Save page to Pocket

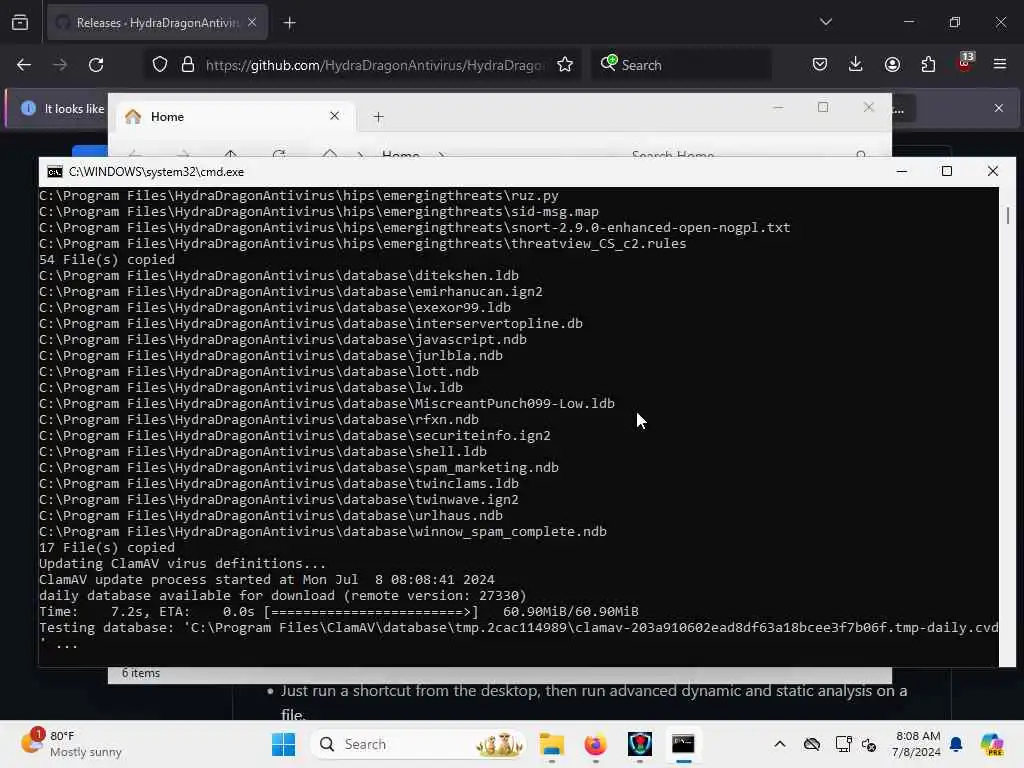(820, 65)
